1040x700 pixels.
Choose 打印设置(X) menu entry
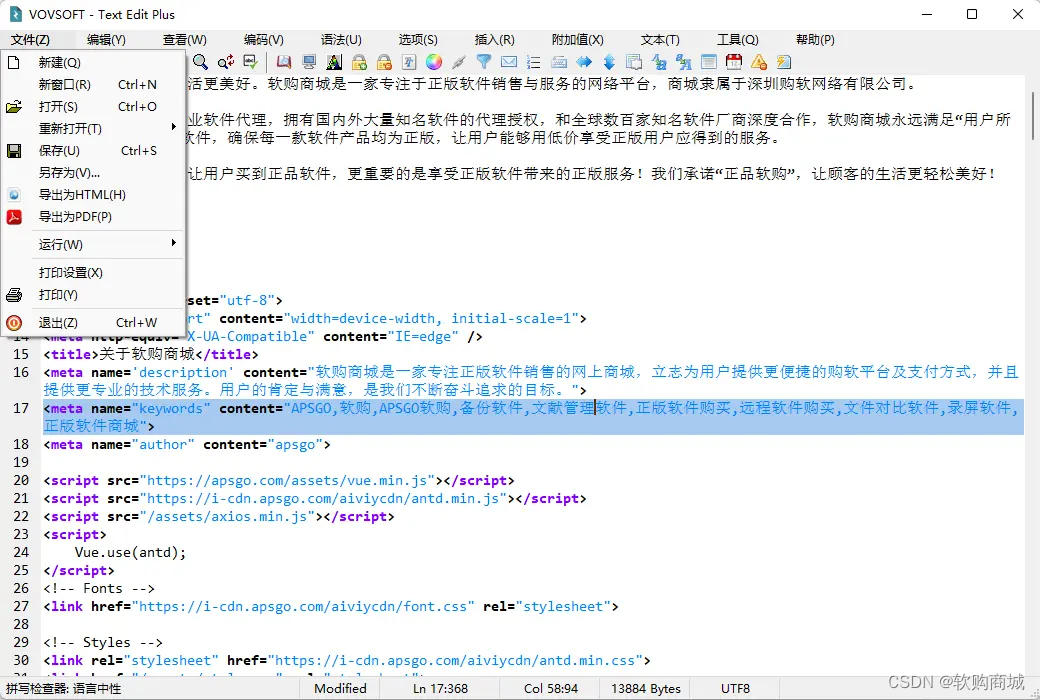click(x=93, y=272)
